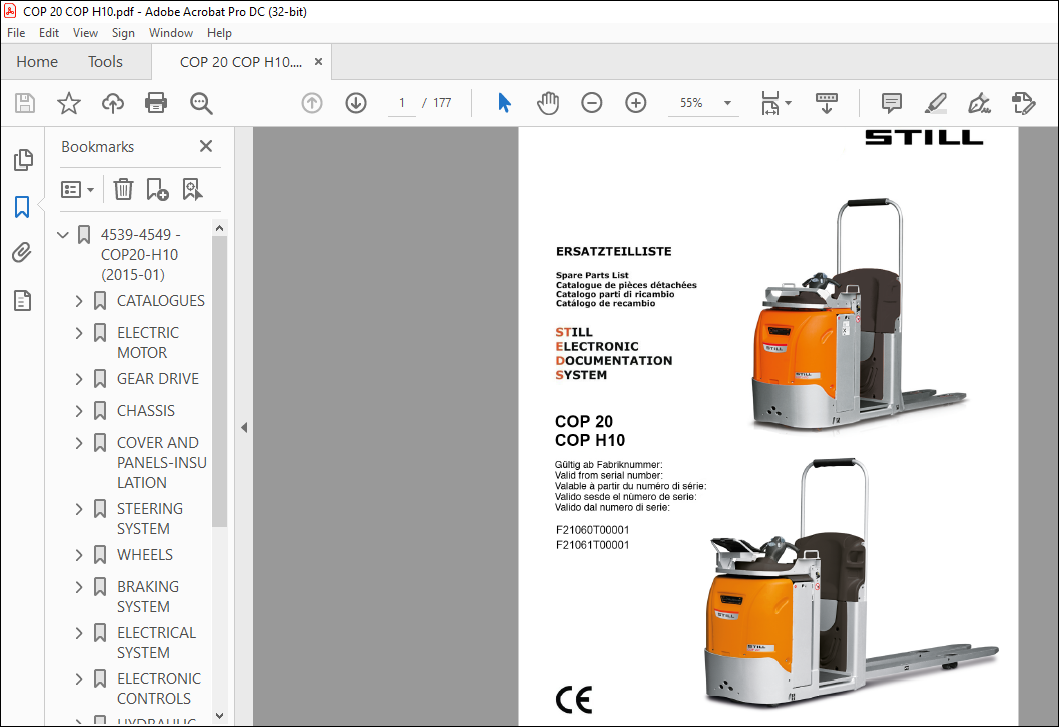This screenshot has width=1059, height=727.
Task: Collapse navigation pane with left arrow
Action: 244,428
